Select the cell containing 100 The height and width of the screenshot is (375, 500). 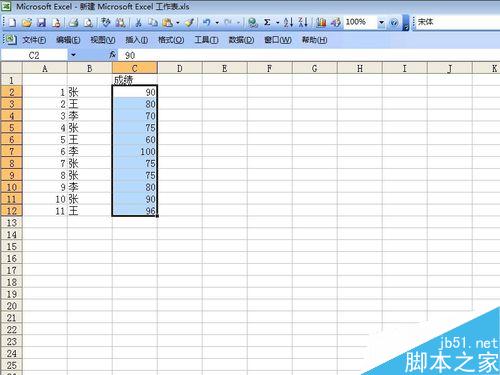(x=135, y=151)
